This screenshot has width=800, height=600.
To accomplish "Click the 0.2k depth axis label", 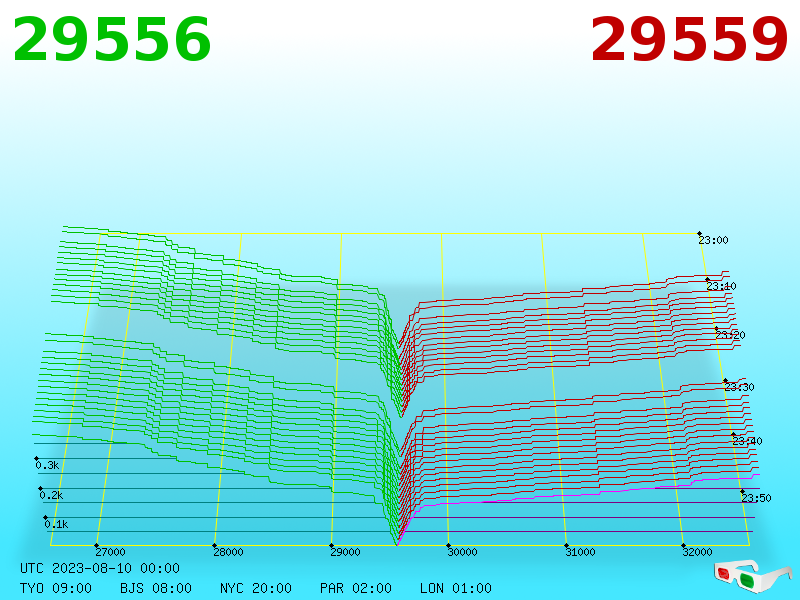I will (x=51, y=495).
